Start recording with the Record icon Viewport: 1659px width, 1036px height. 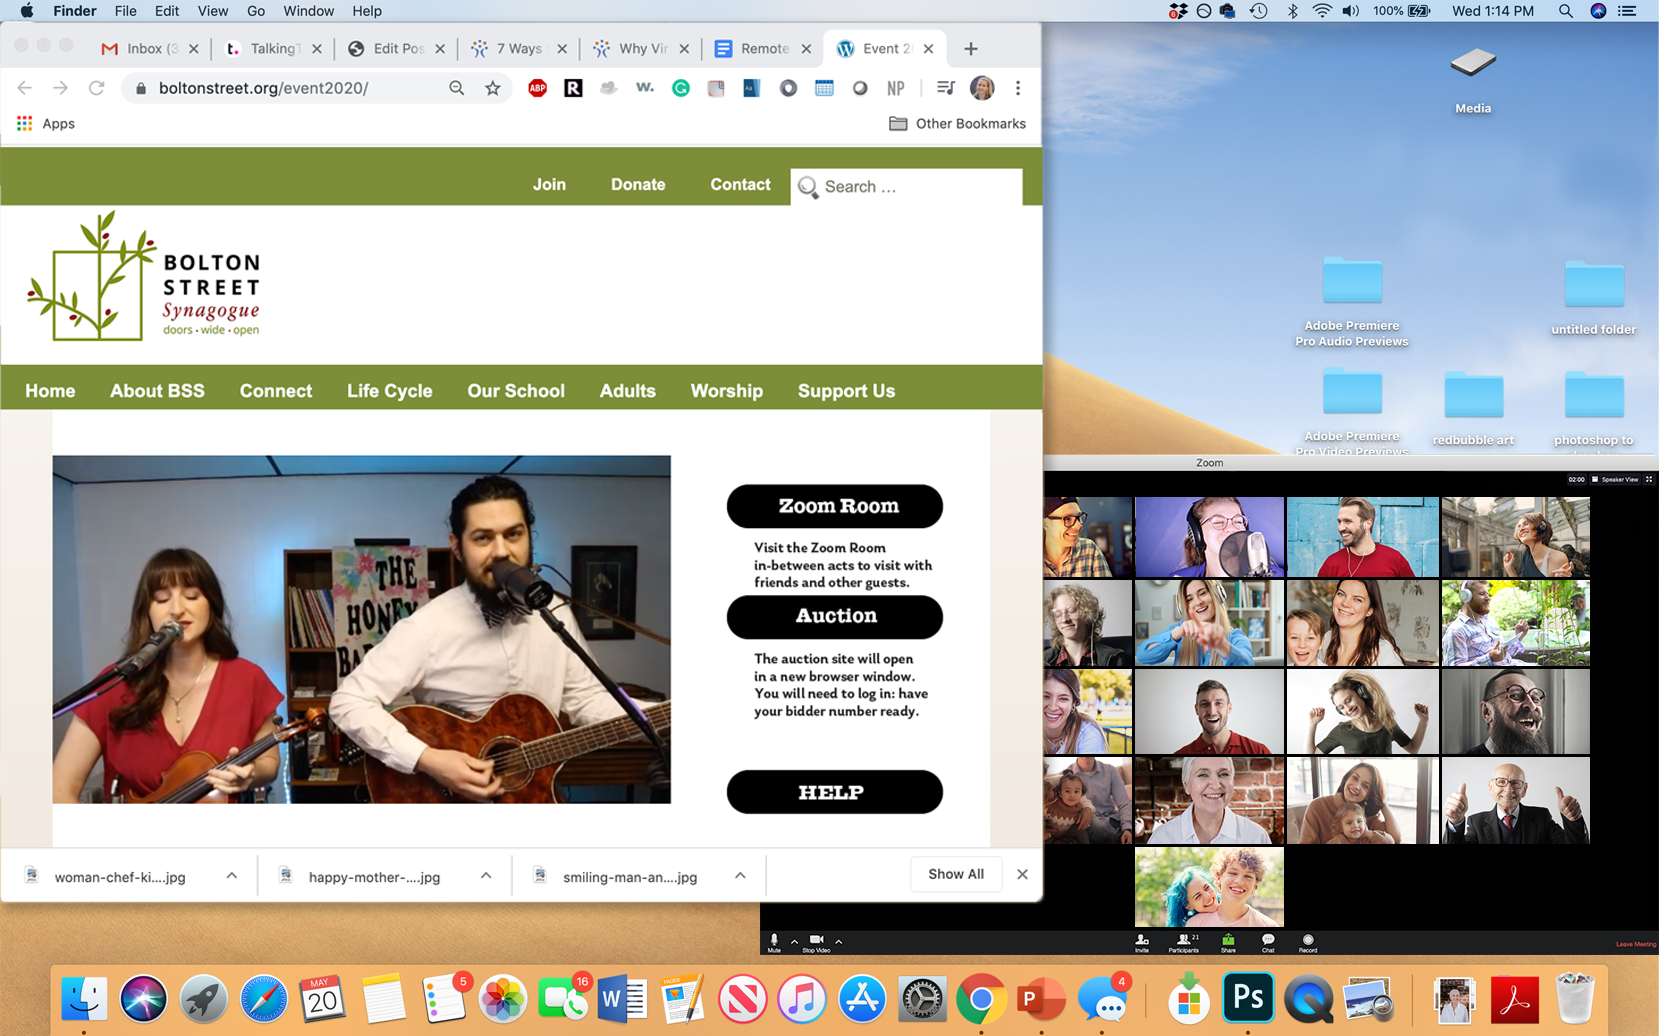(1307, 942)
